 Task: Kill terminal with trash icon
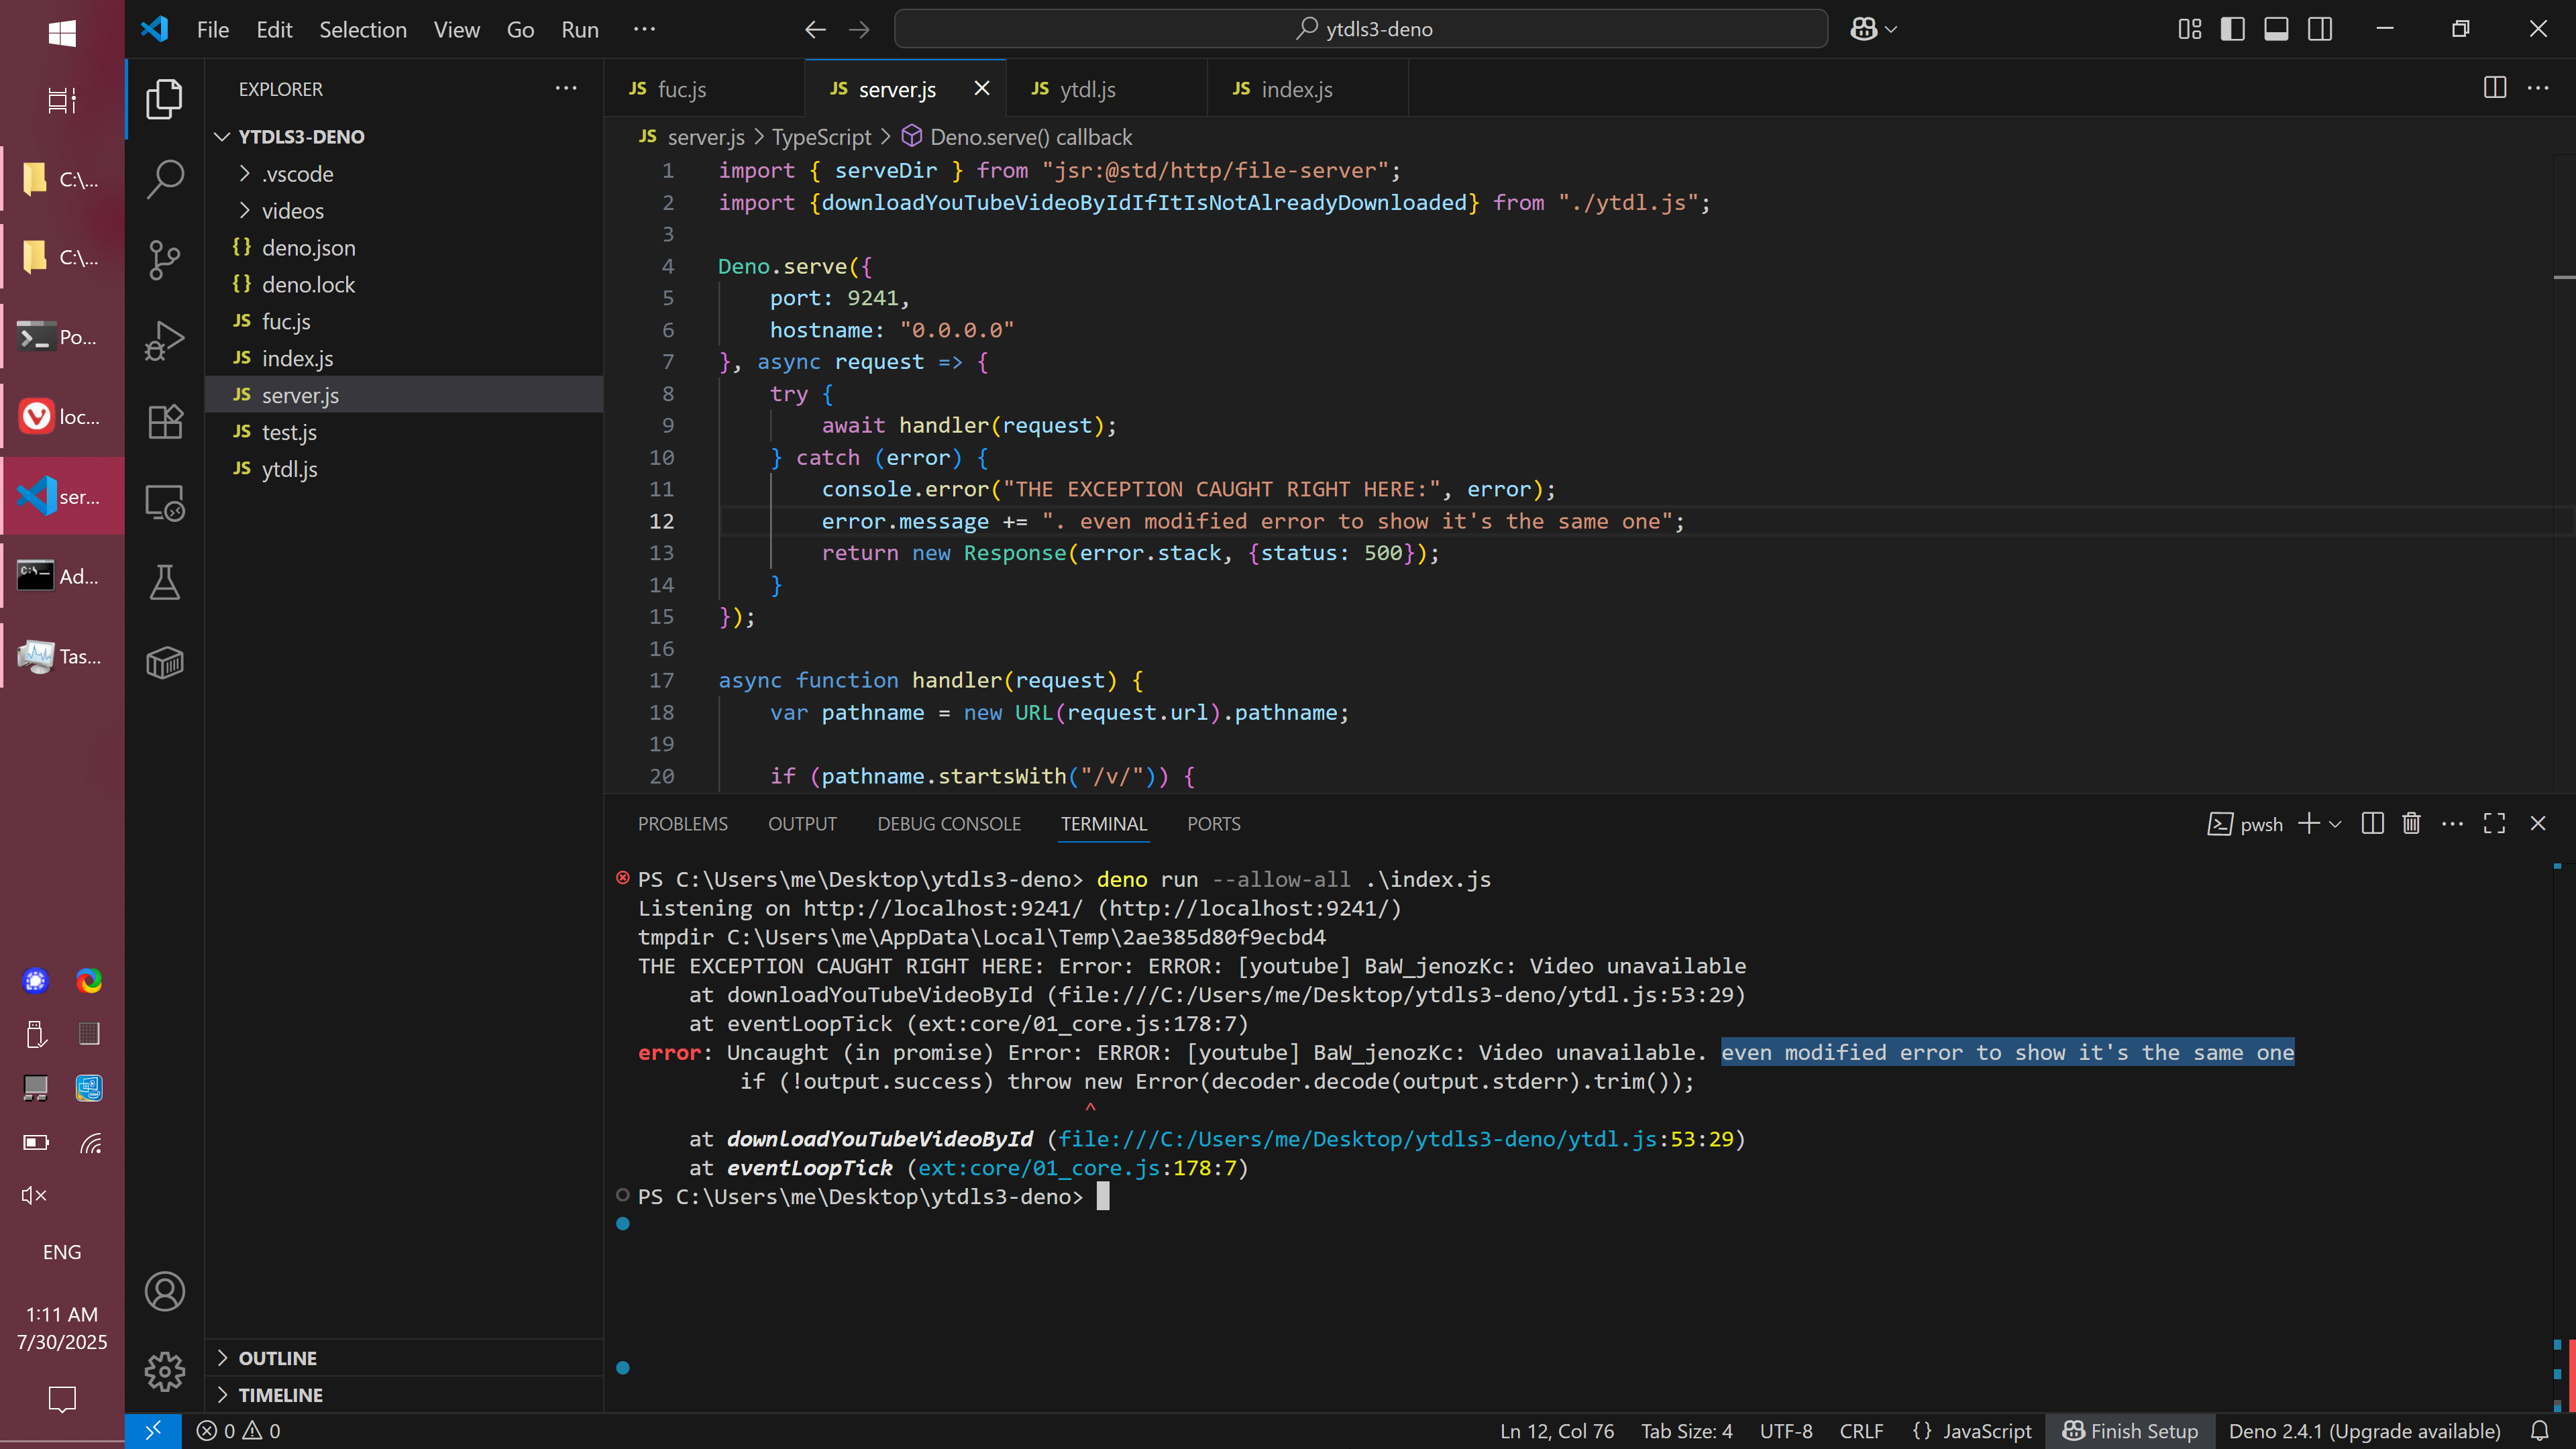pos(2412,823)
